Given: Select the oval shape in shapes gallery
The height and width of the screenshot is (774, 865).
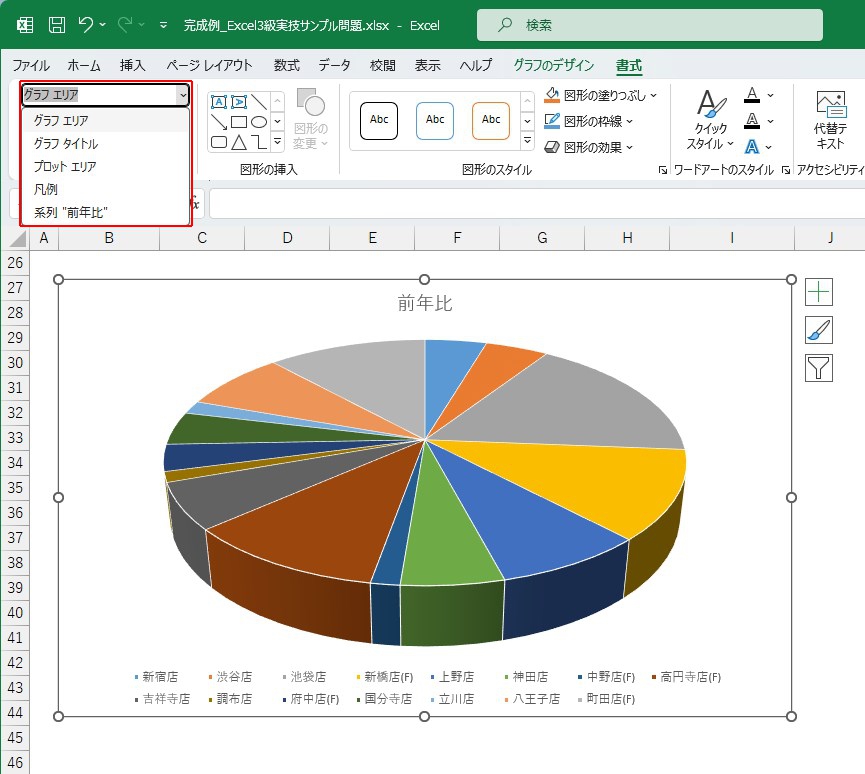Looking at the screenshot, I should (x=259, y=122).
